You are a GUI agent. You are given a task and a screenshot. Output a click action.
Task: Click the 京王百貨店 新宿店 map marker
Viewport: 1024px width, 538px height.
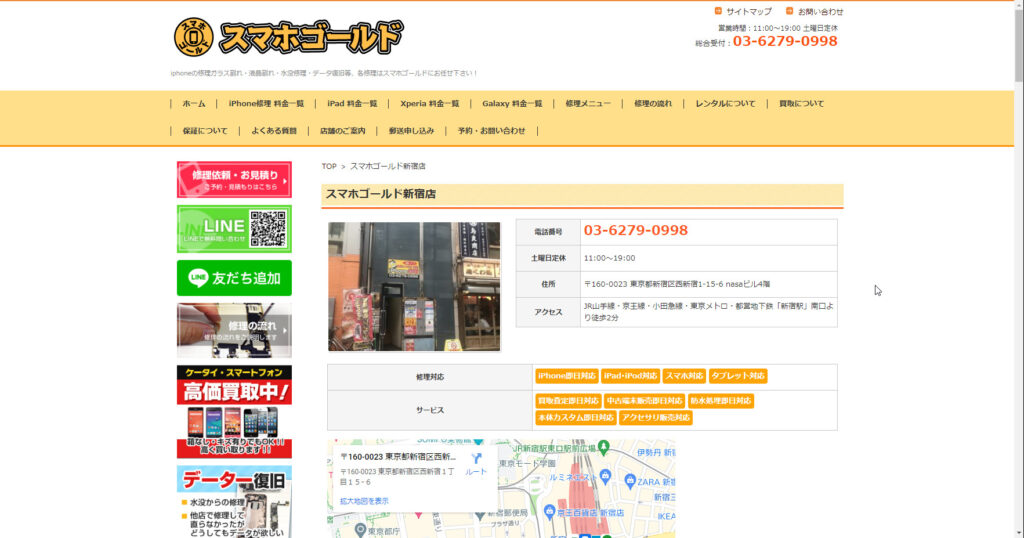coord(549,513)
